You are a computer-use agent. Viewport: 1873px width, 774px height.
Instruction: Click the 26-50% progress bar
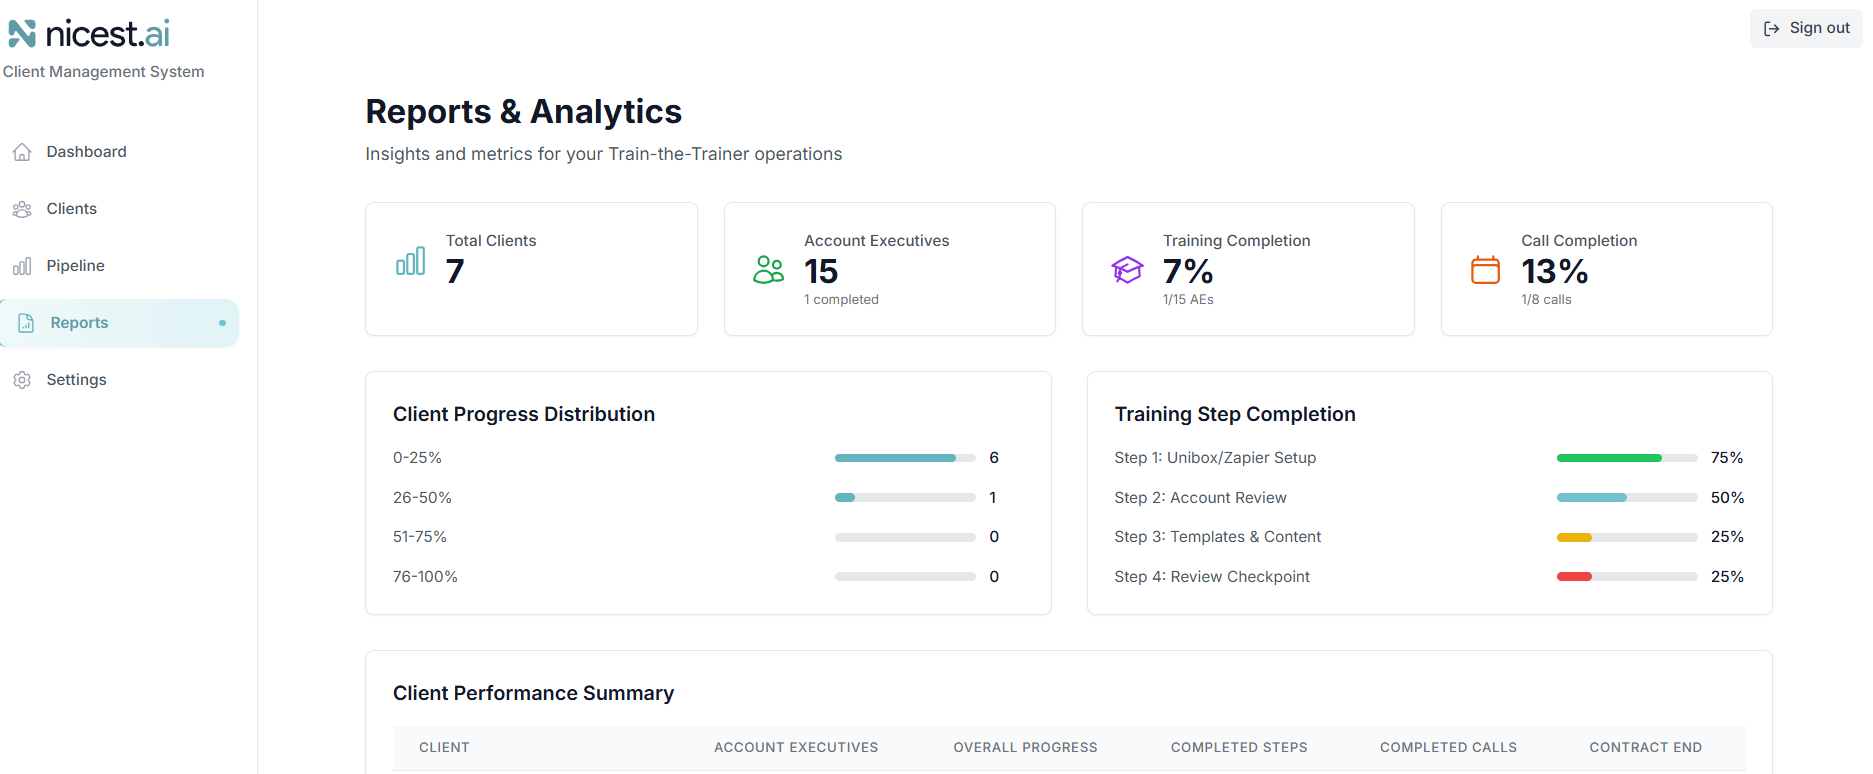pos(905,497)
